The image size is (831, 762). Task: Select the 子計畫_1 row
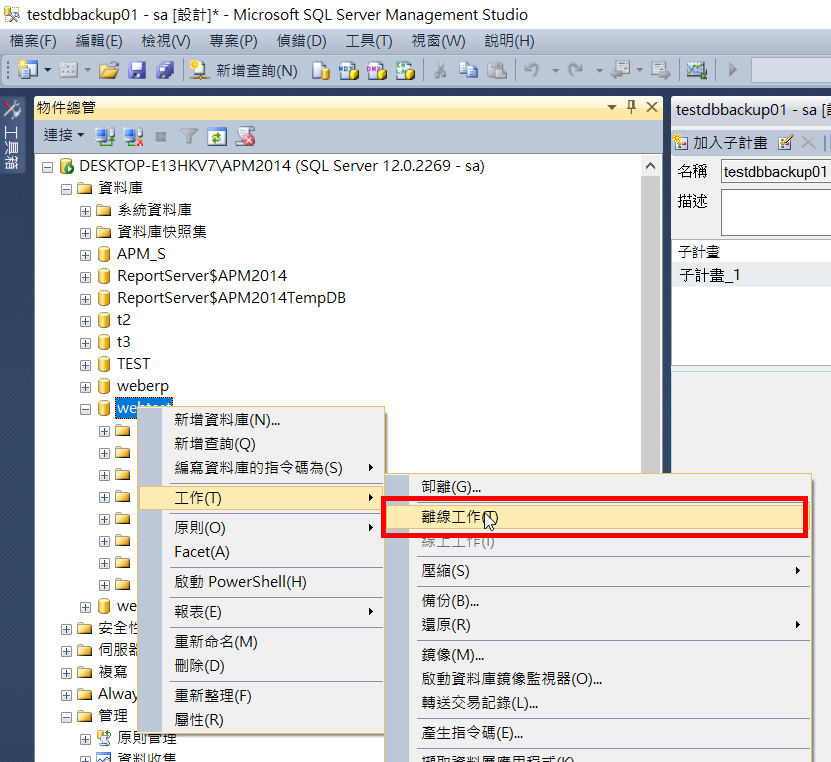pyautogui.click(x=752, y=276)
